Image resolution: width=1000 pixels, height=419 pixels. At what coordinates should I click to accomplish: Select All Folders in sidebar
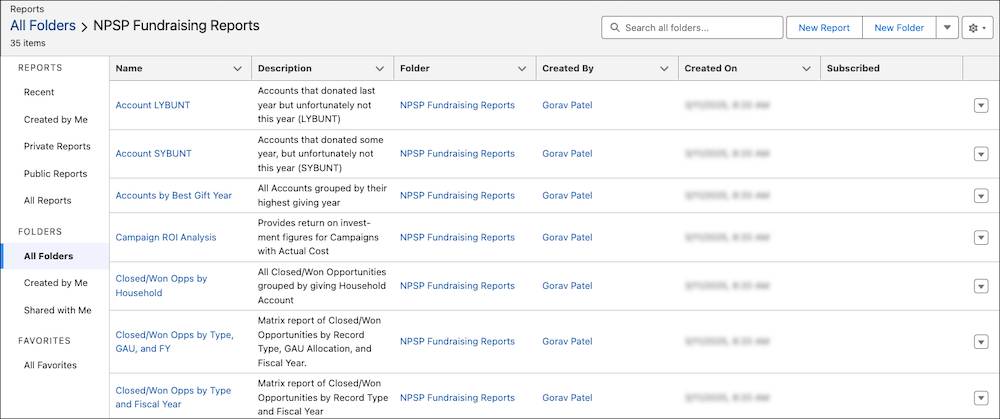pos(55,256)
